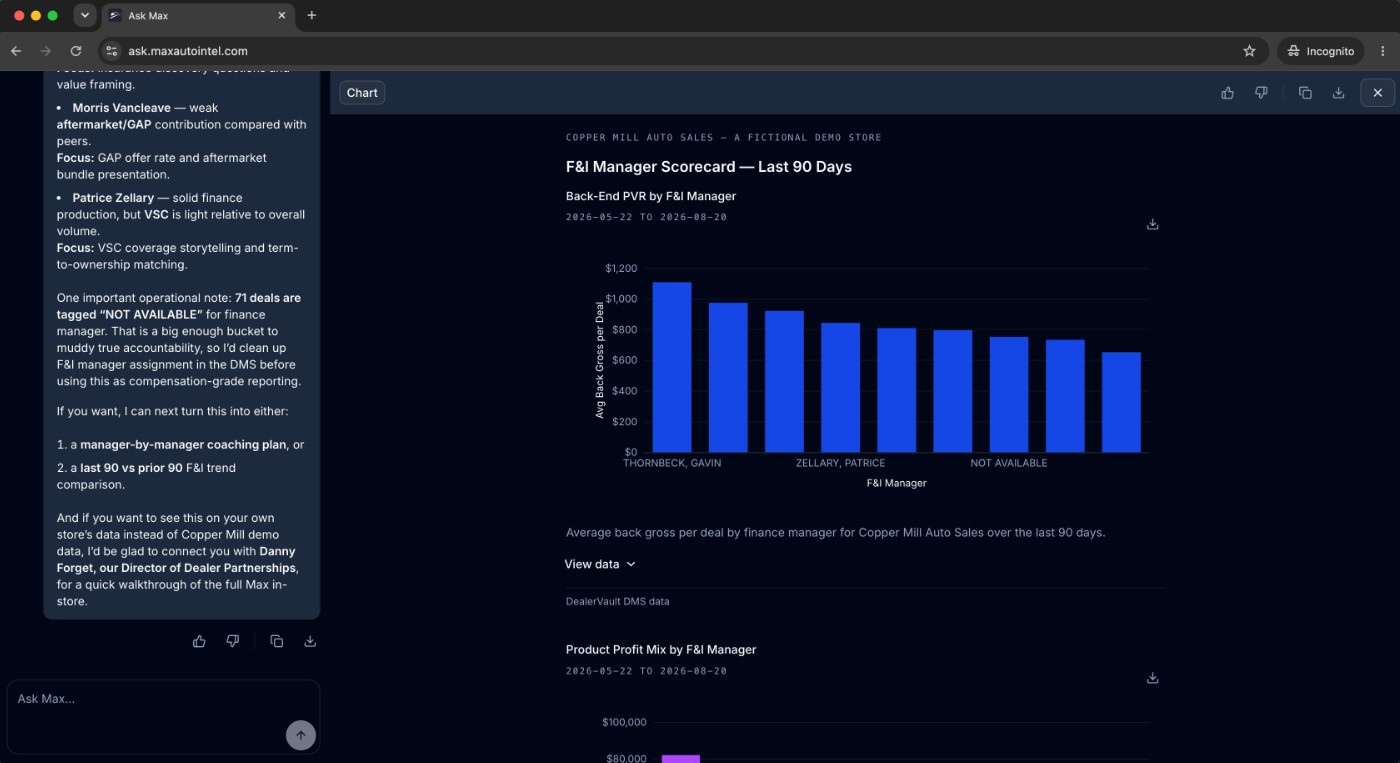1400x763 pixels.
Task: Bookmark this page with the star icon
Action: tap(1249, 51)
